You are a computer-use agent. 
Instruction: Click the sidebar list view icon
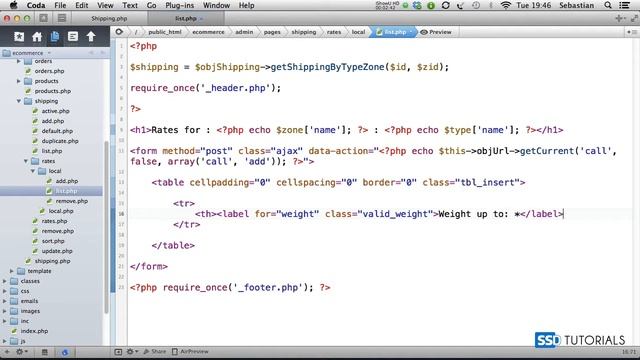pos(44,351)
